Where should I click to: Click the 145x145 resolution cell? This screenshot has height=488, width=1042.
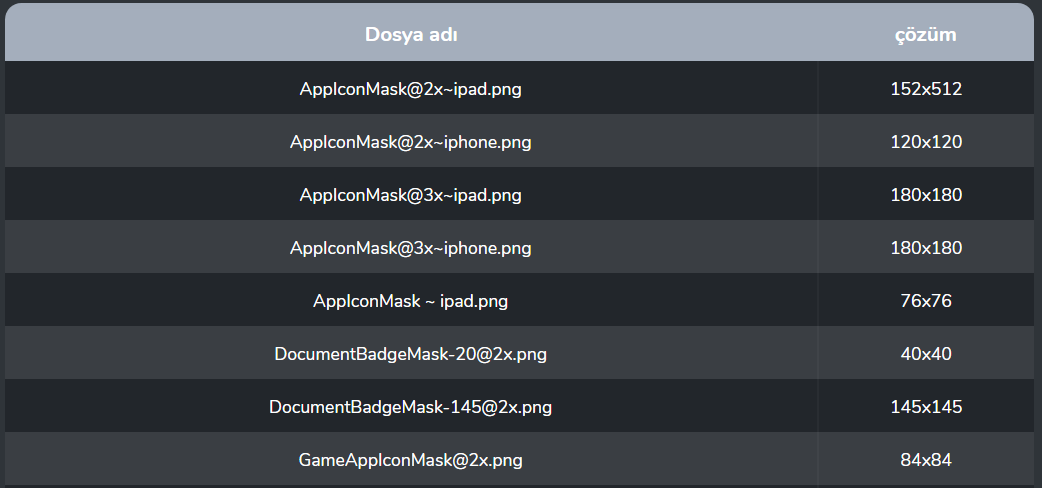(x=926, y=407)
